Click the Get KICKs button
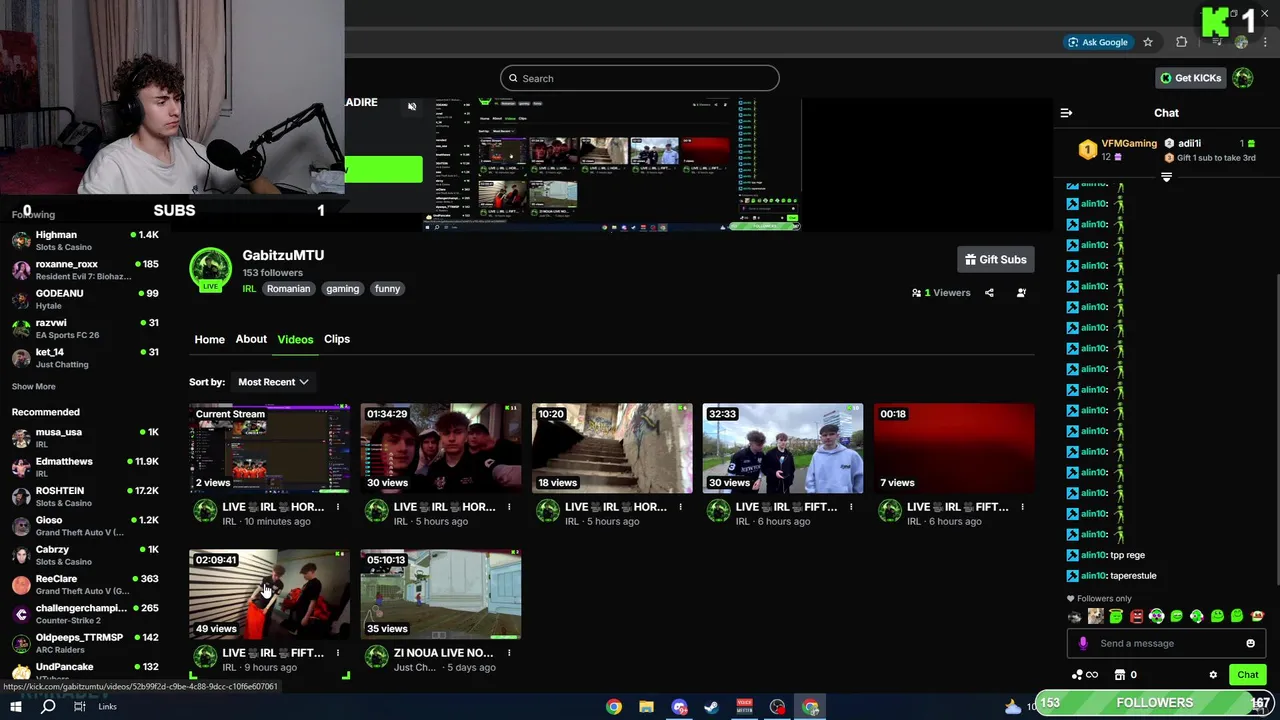Image resolution: width=1280 pixels, height=720 pixels. tap(1190, 78)
